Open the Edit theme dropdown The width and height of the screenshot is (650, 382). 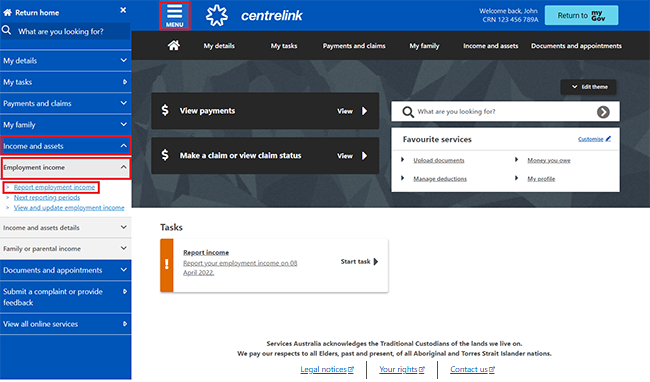[x=588, y=87]
